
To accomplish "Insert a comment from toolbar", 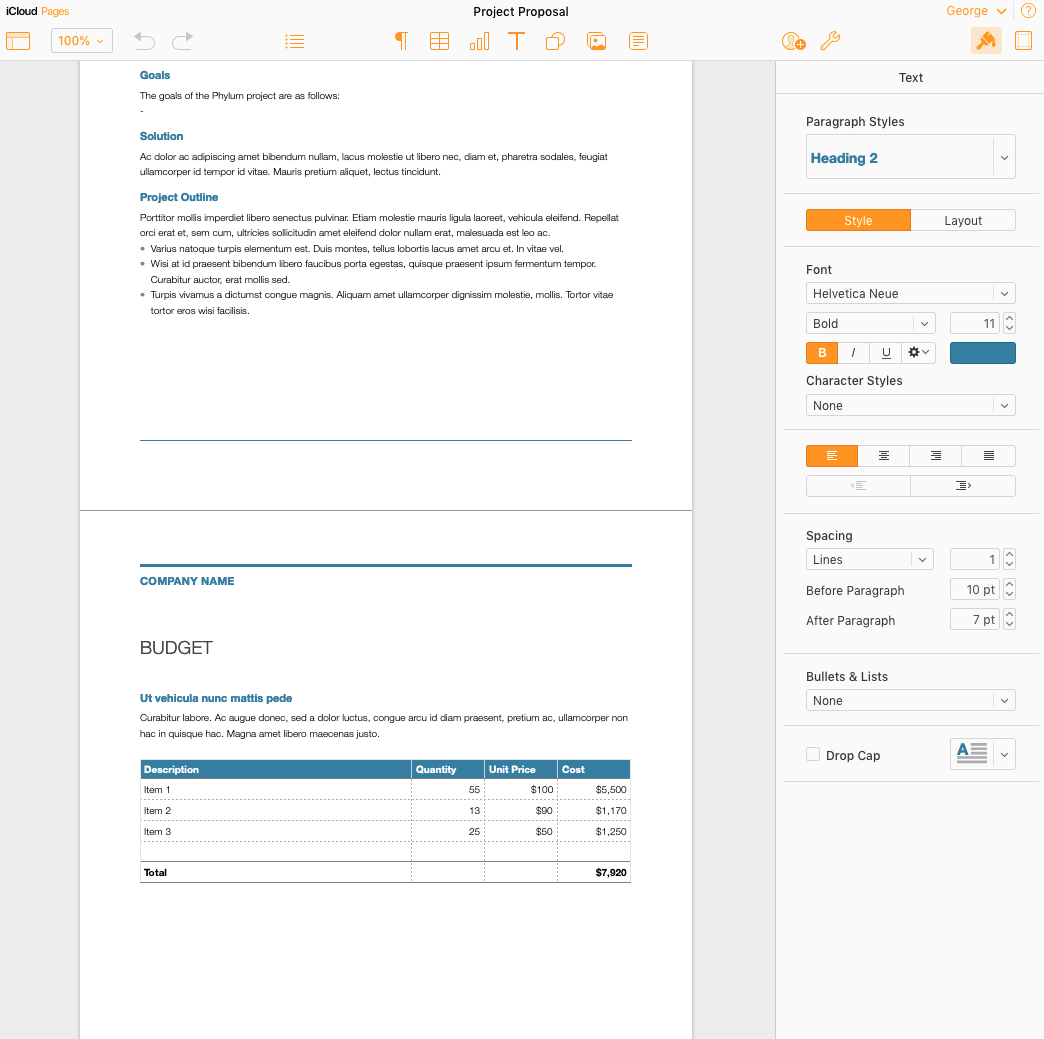I will coord(638,41).
